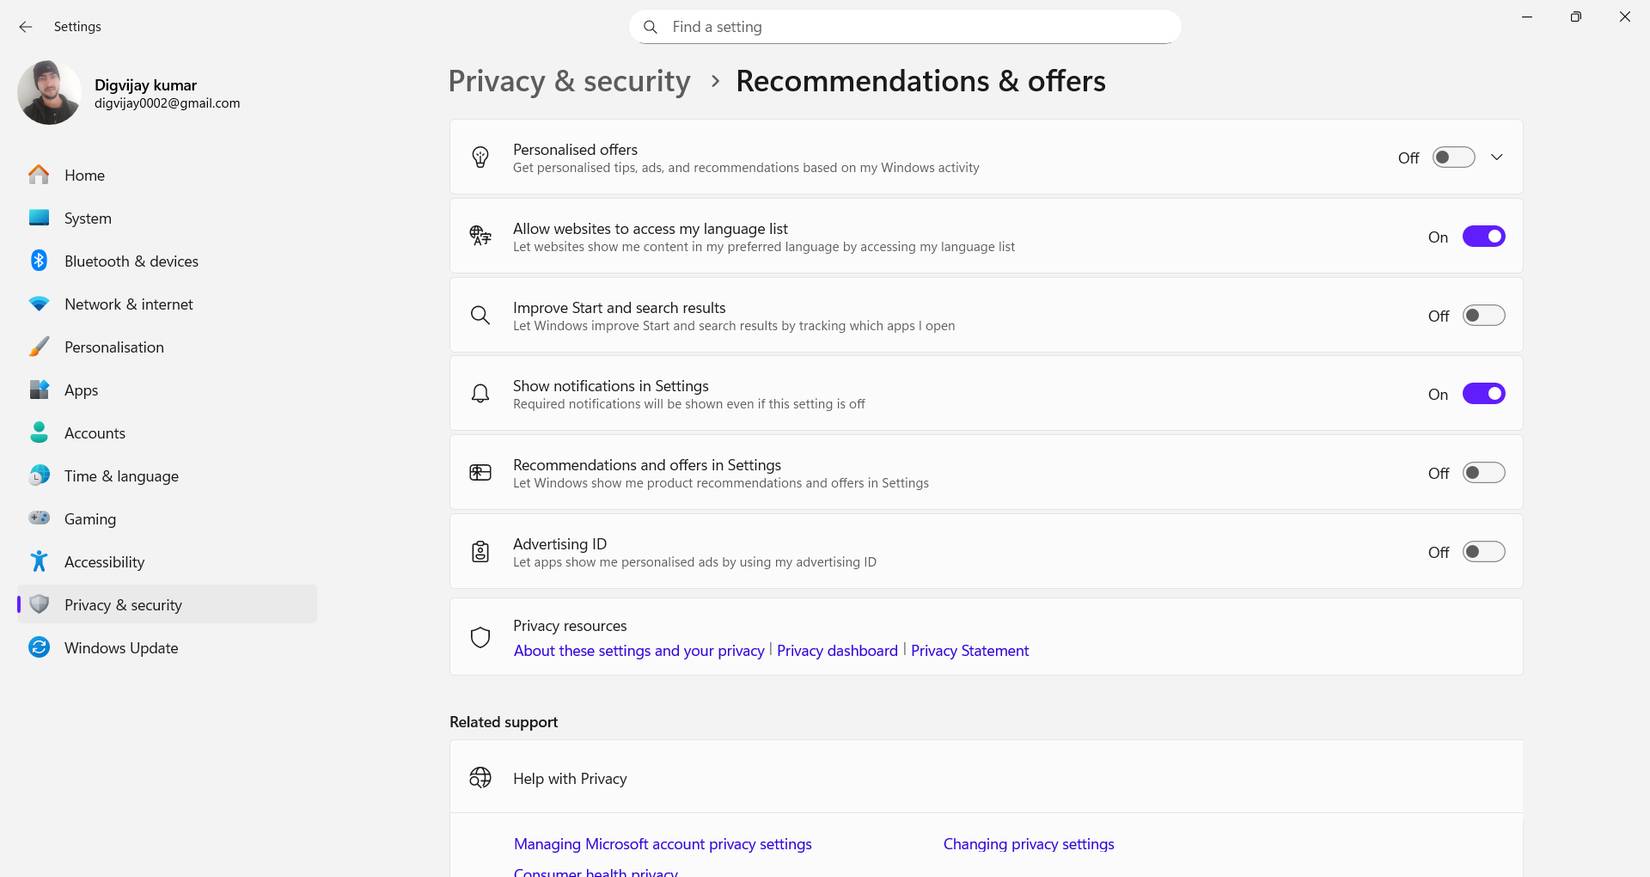
Task: Open the Apps settings page
Action: [81, 390]
